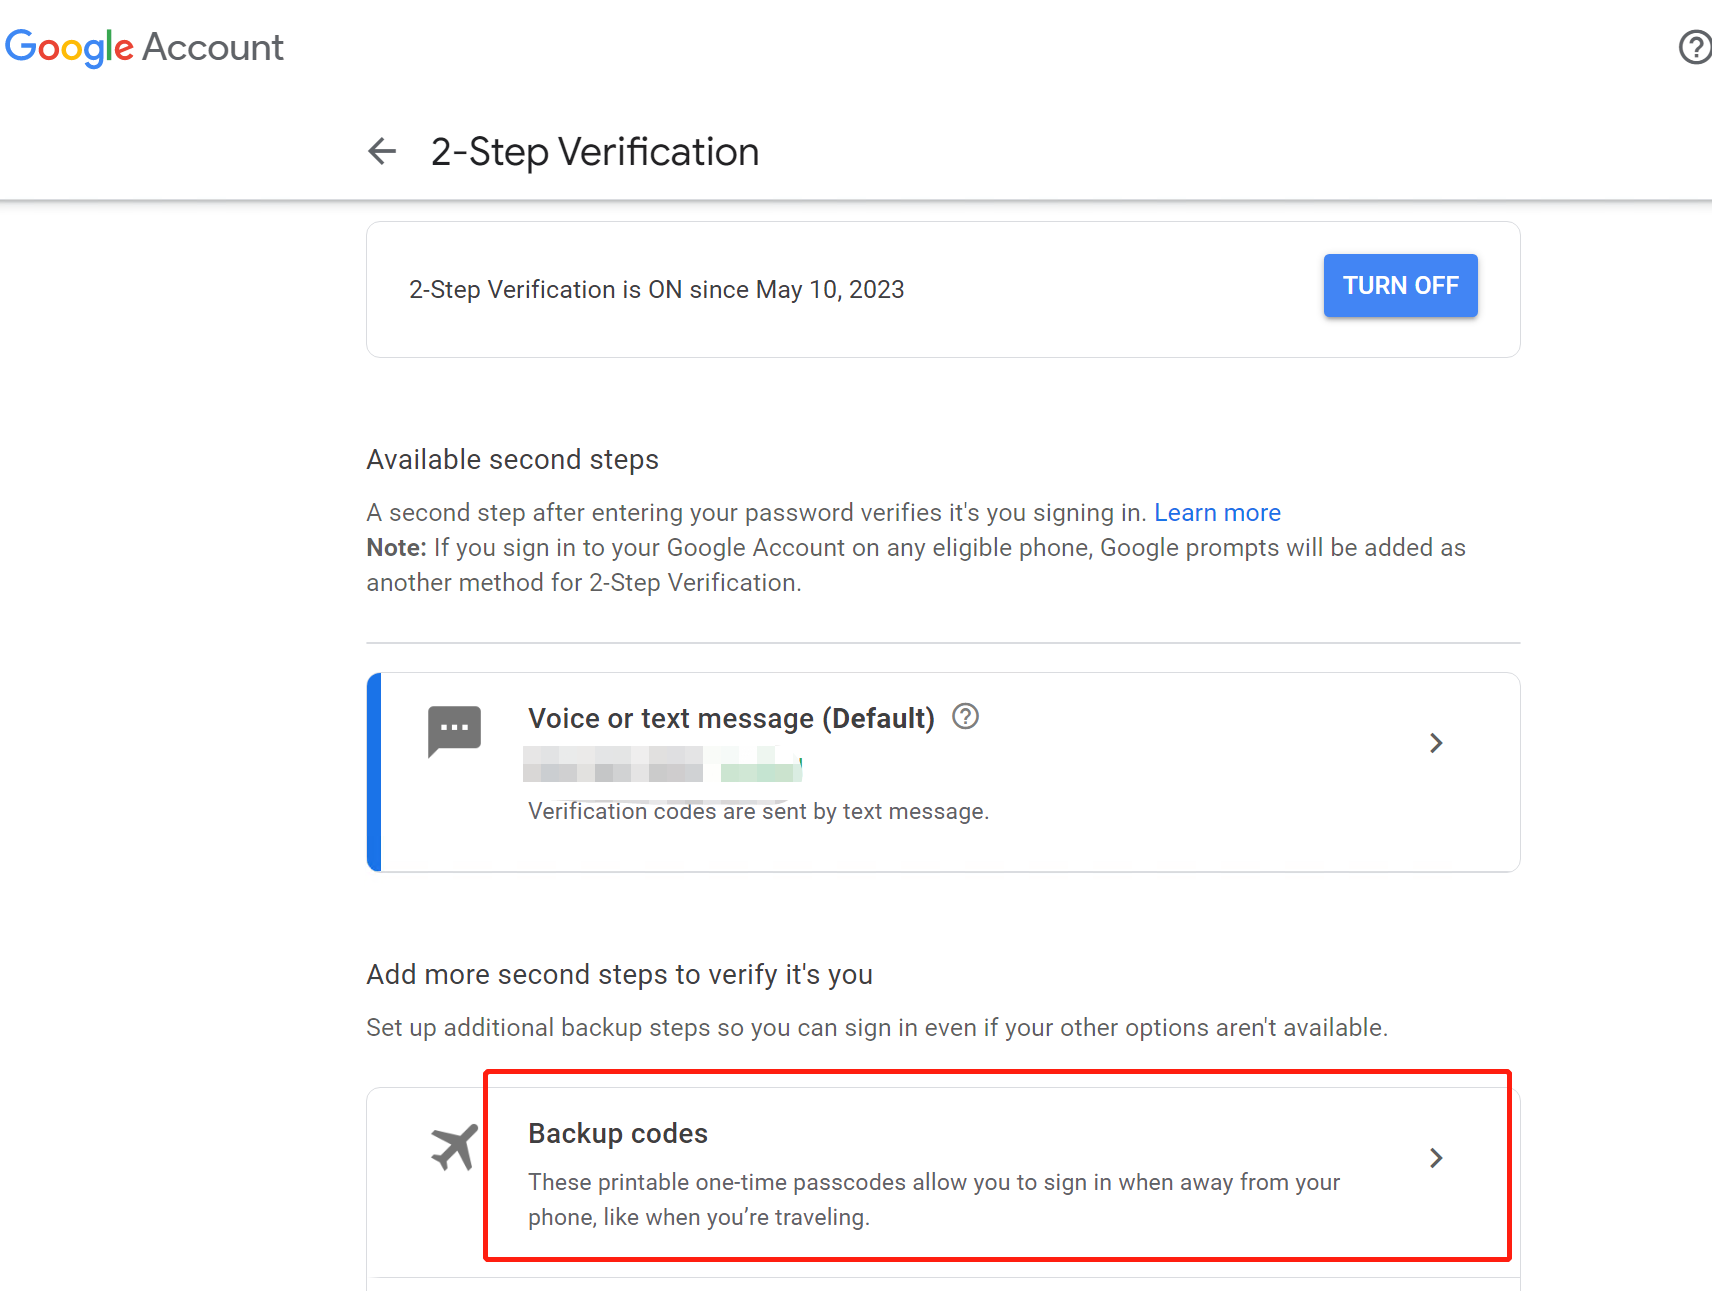This screenshot has width=1712, height=1291.
Task: Click the airplane icon for Backup codes
Action: [x=454, y=1147]
